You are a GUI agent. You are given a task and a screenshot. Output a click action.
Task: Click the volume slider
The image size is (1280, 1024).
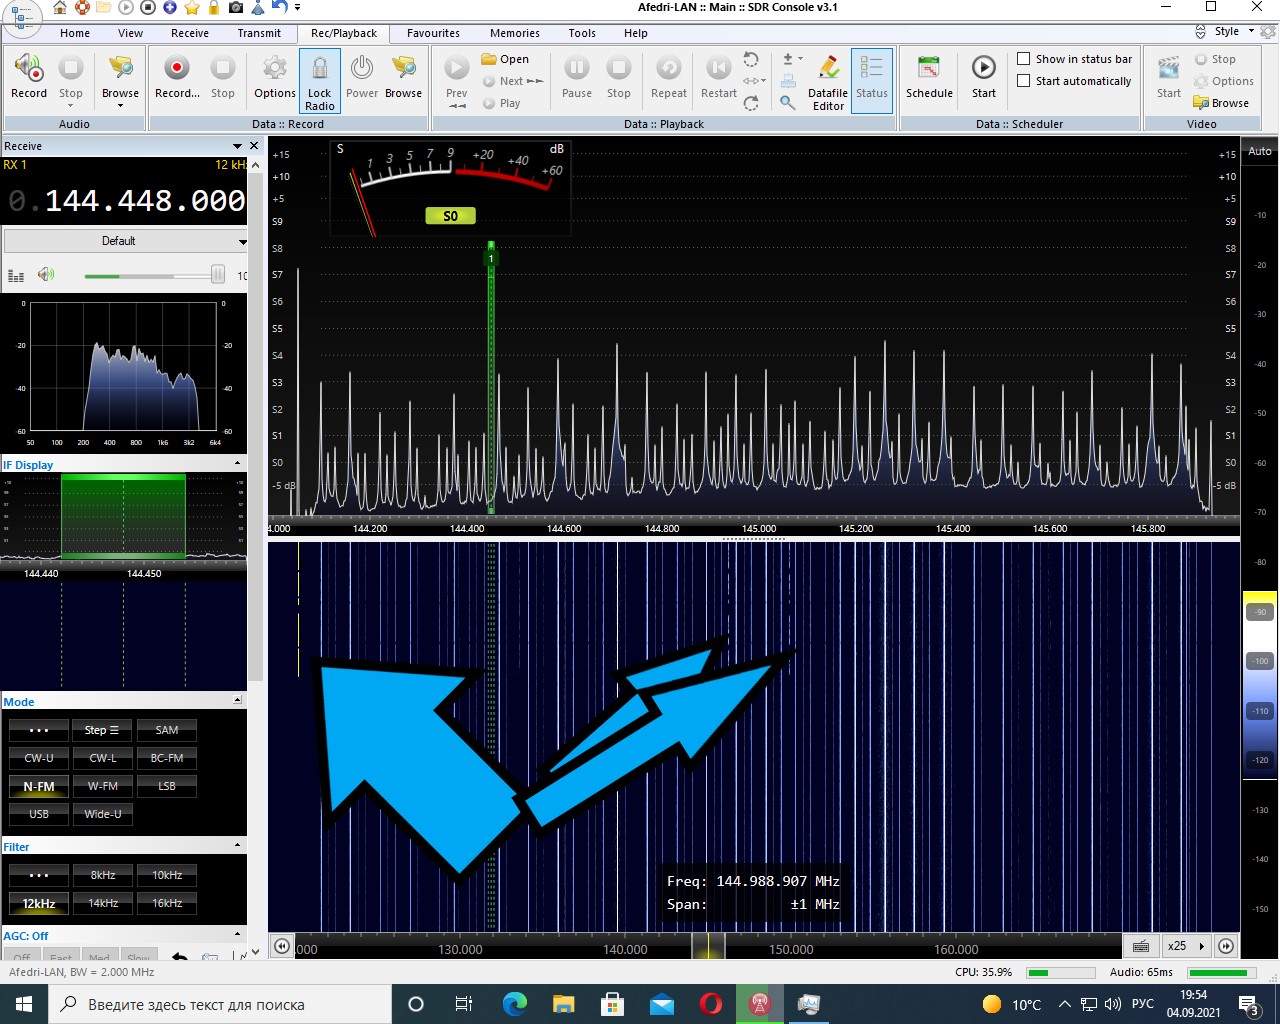(150, 276)
